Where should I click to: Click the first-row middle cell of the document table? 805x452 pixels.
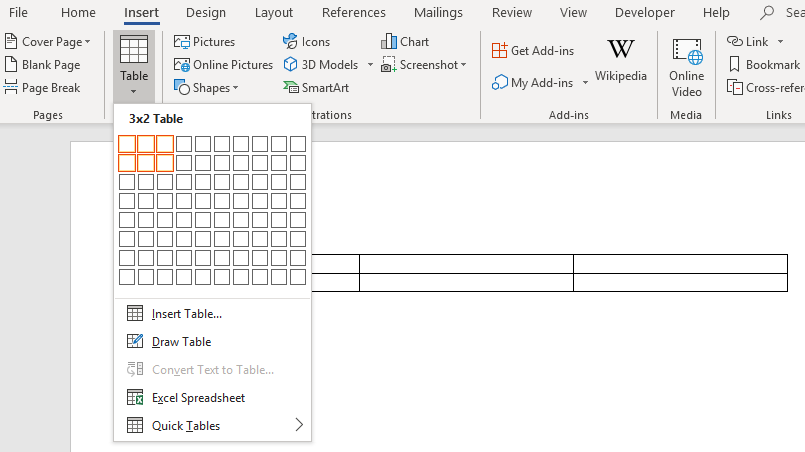466,263
